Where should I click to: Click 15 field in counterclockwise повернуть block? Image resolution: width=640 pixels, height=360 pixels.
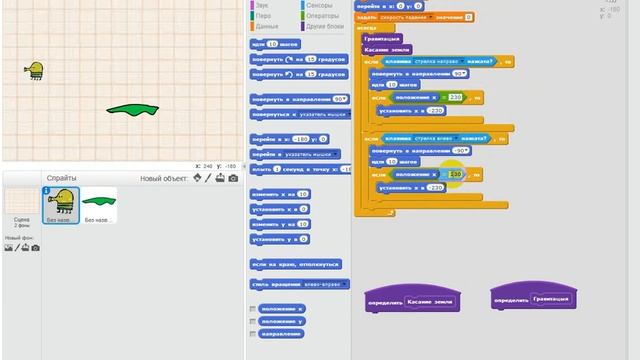[311, 74]
